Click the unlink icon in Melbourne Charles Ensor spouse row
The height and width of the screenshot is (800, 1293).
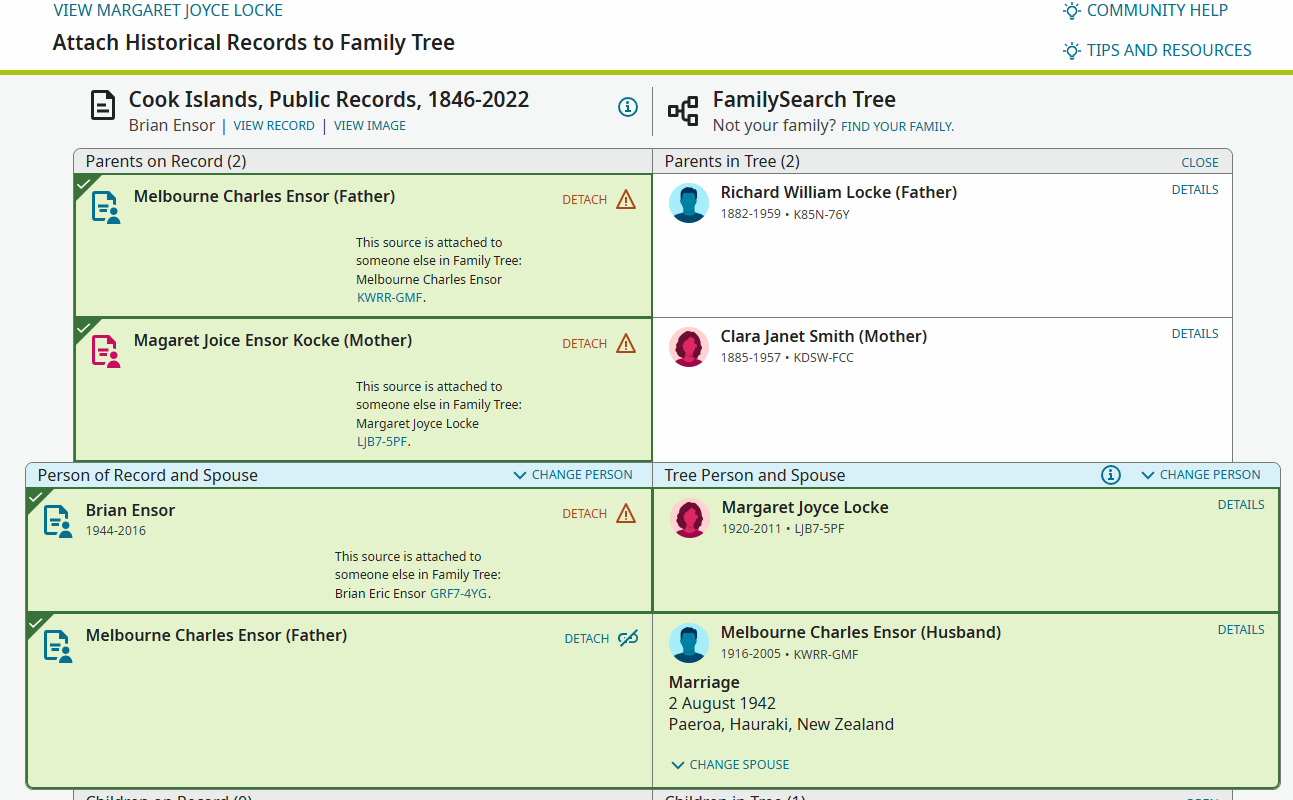[628, 638]
